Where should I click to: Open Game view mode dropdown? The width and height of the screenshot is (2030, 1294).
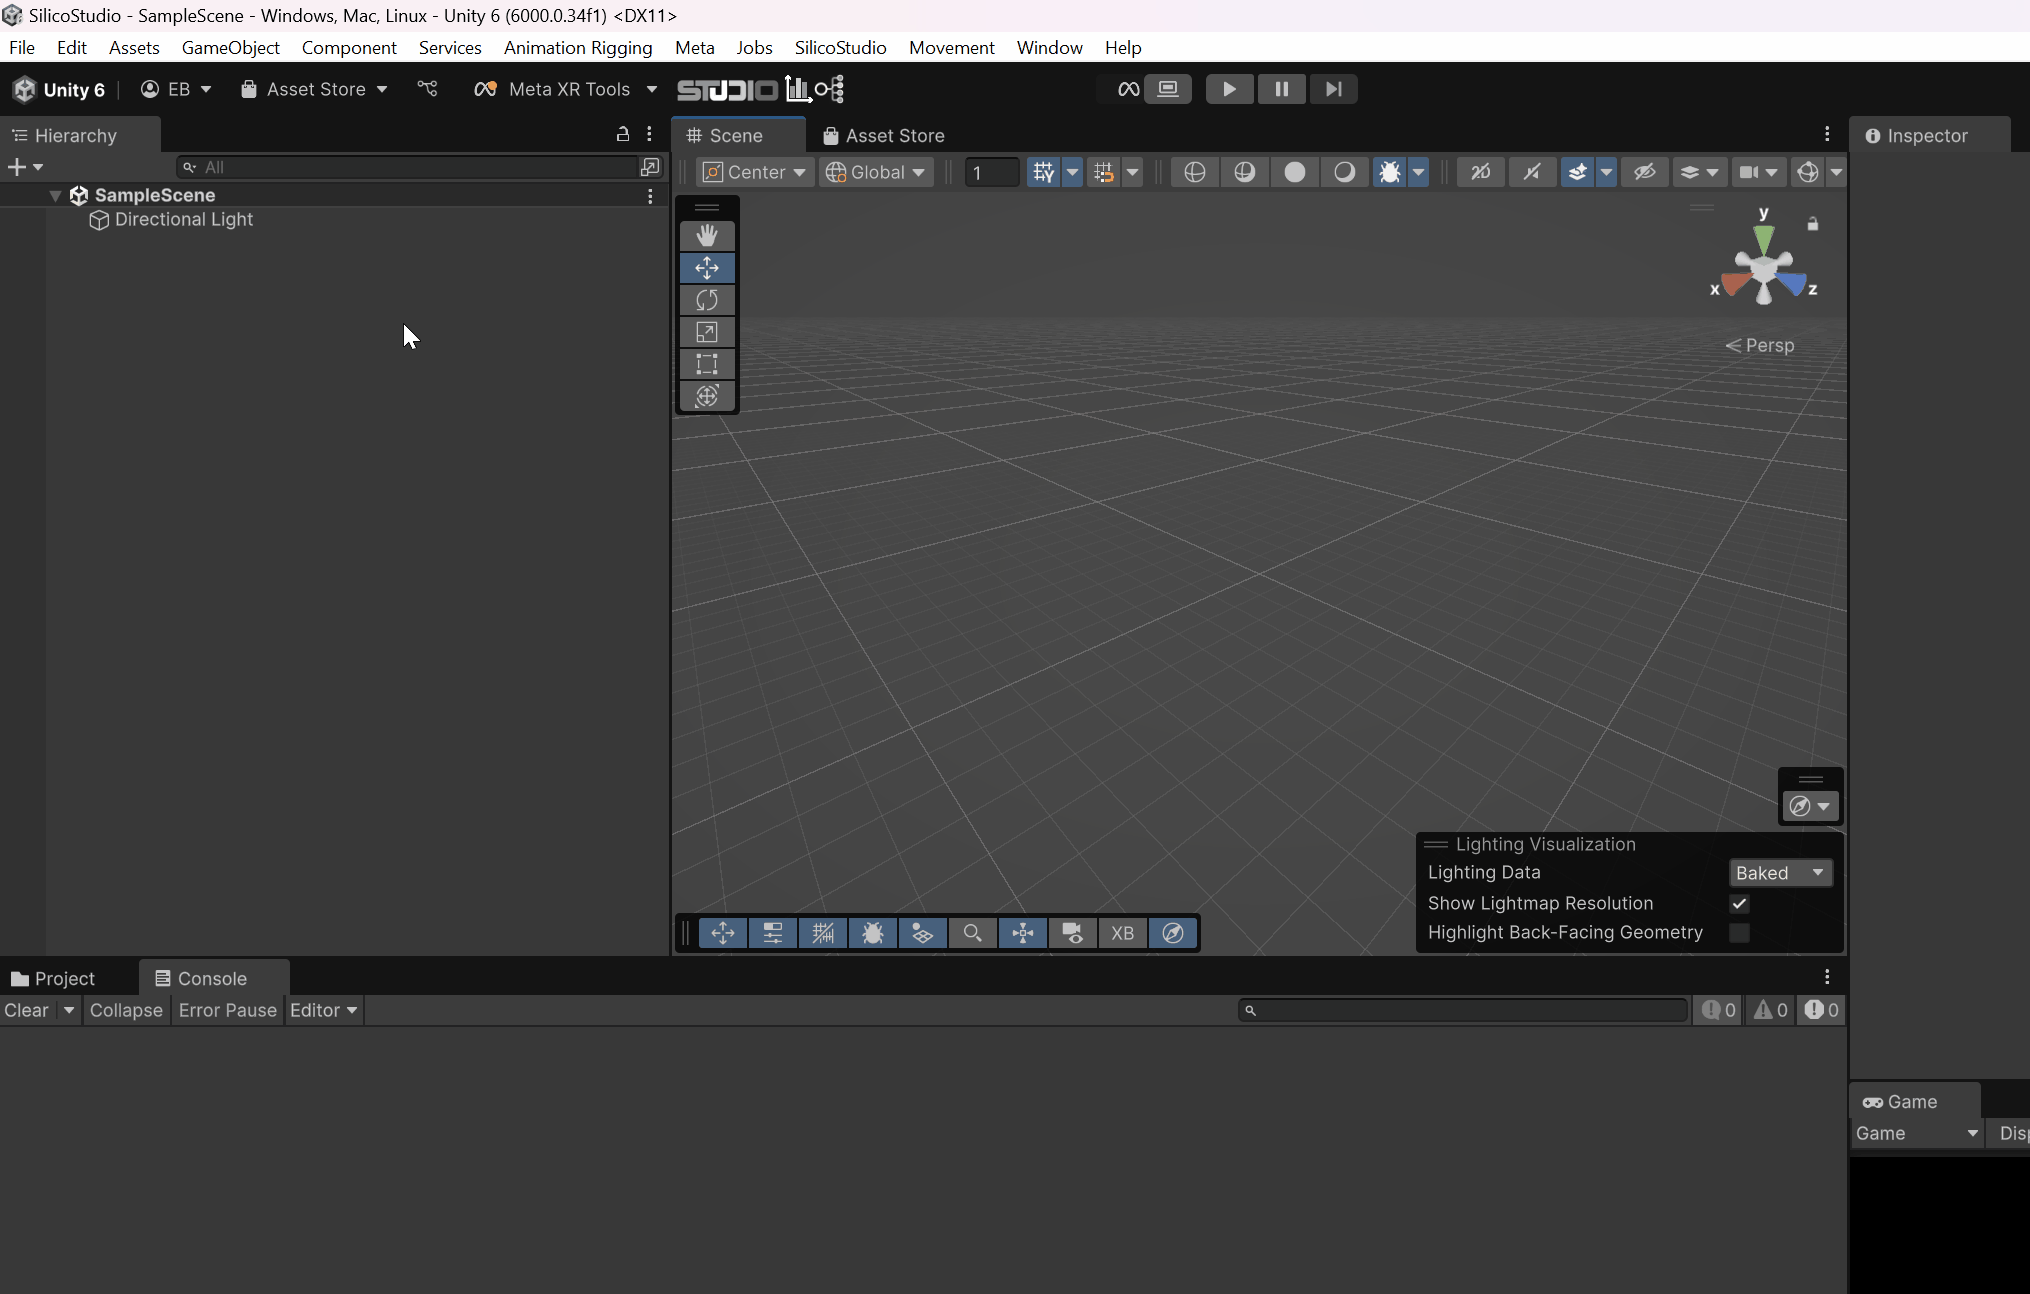1916,1133
